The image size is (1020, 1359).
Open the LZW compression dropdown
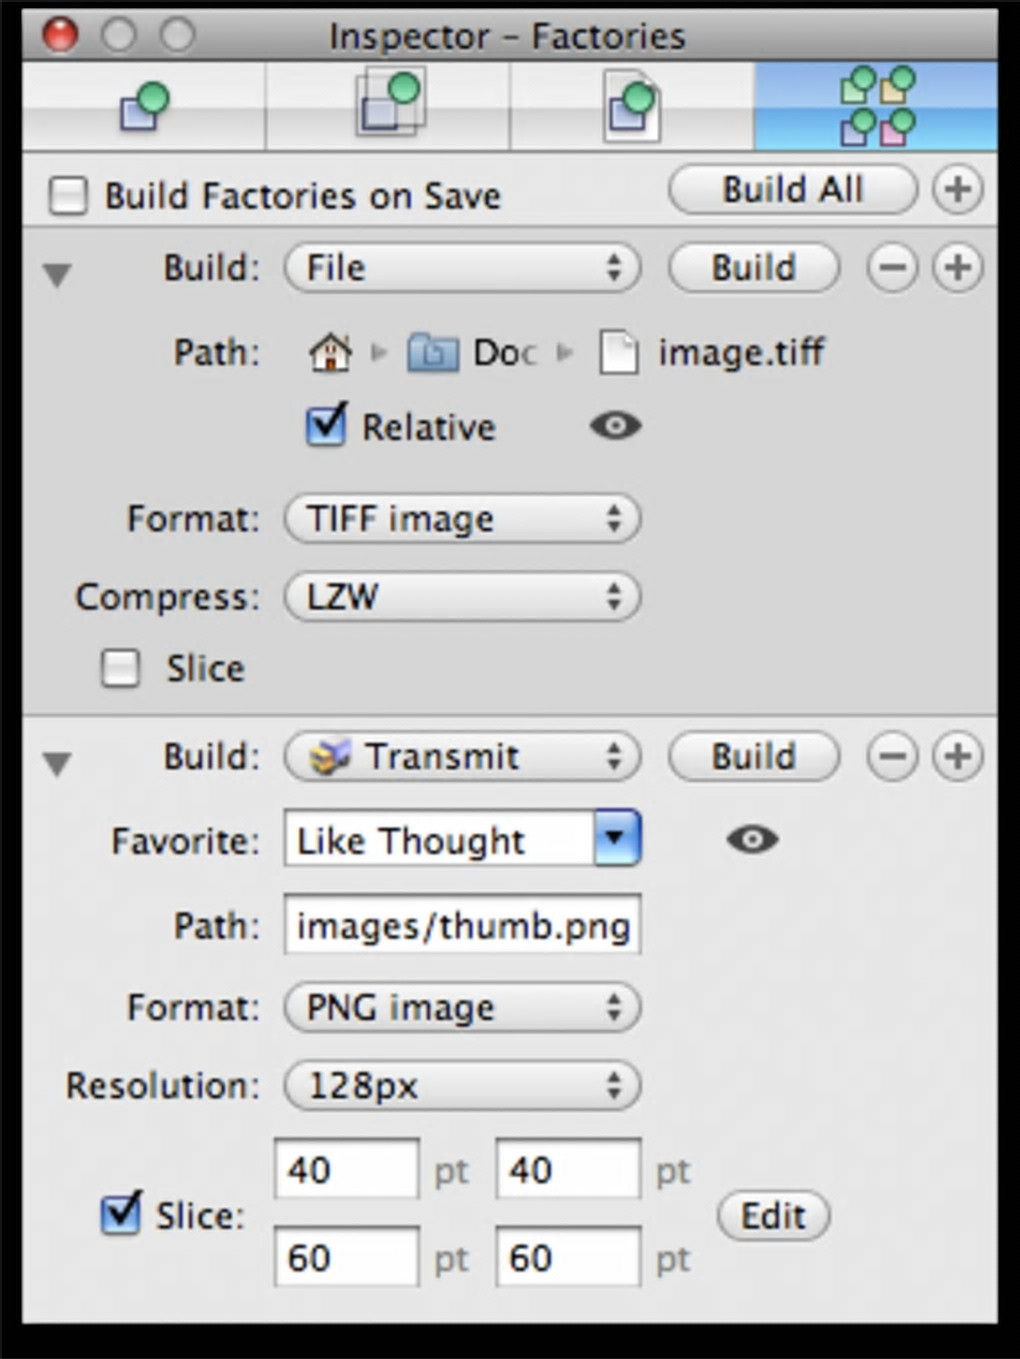(x=462, y=597)
